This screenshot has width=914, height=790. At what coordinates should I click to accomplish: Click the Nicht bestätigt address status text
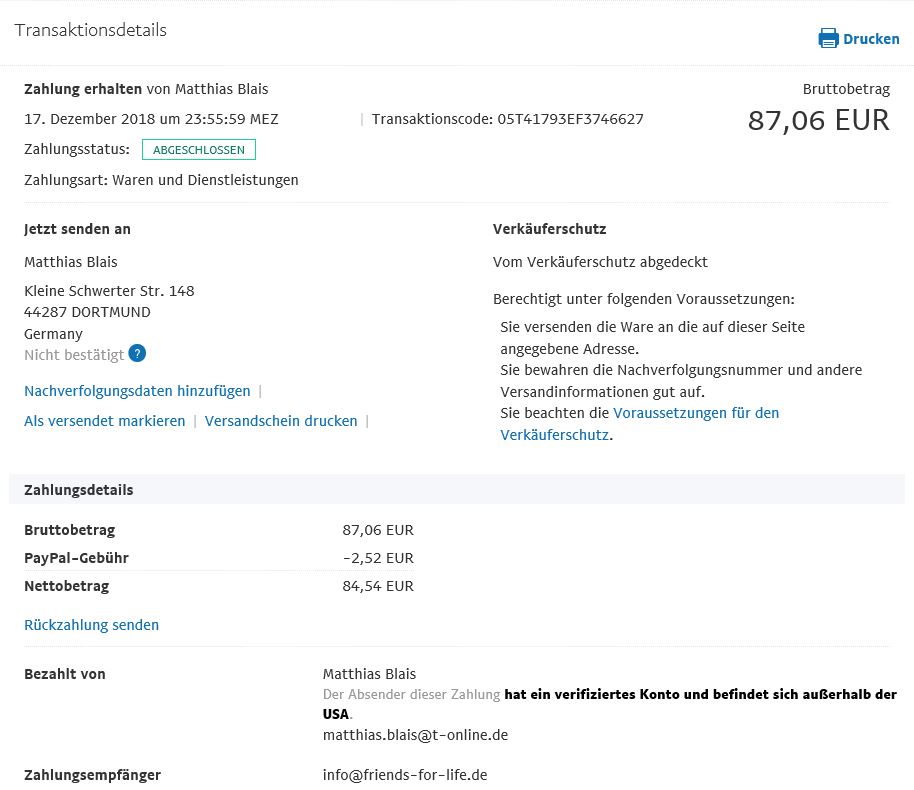tap(74, 355)
